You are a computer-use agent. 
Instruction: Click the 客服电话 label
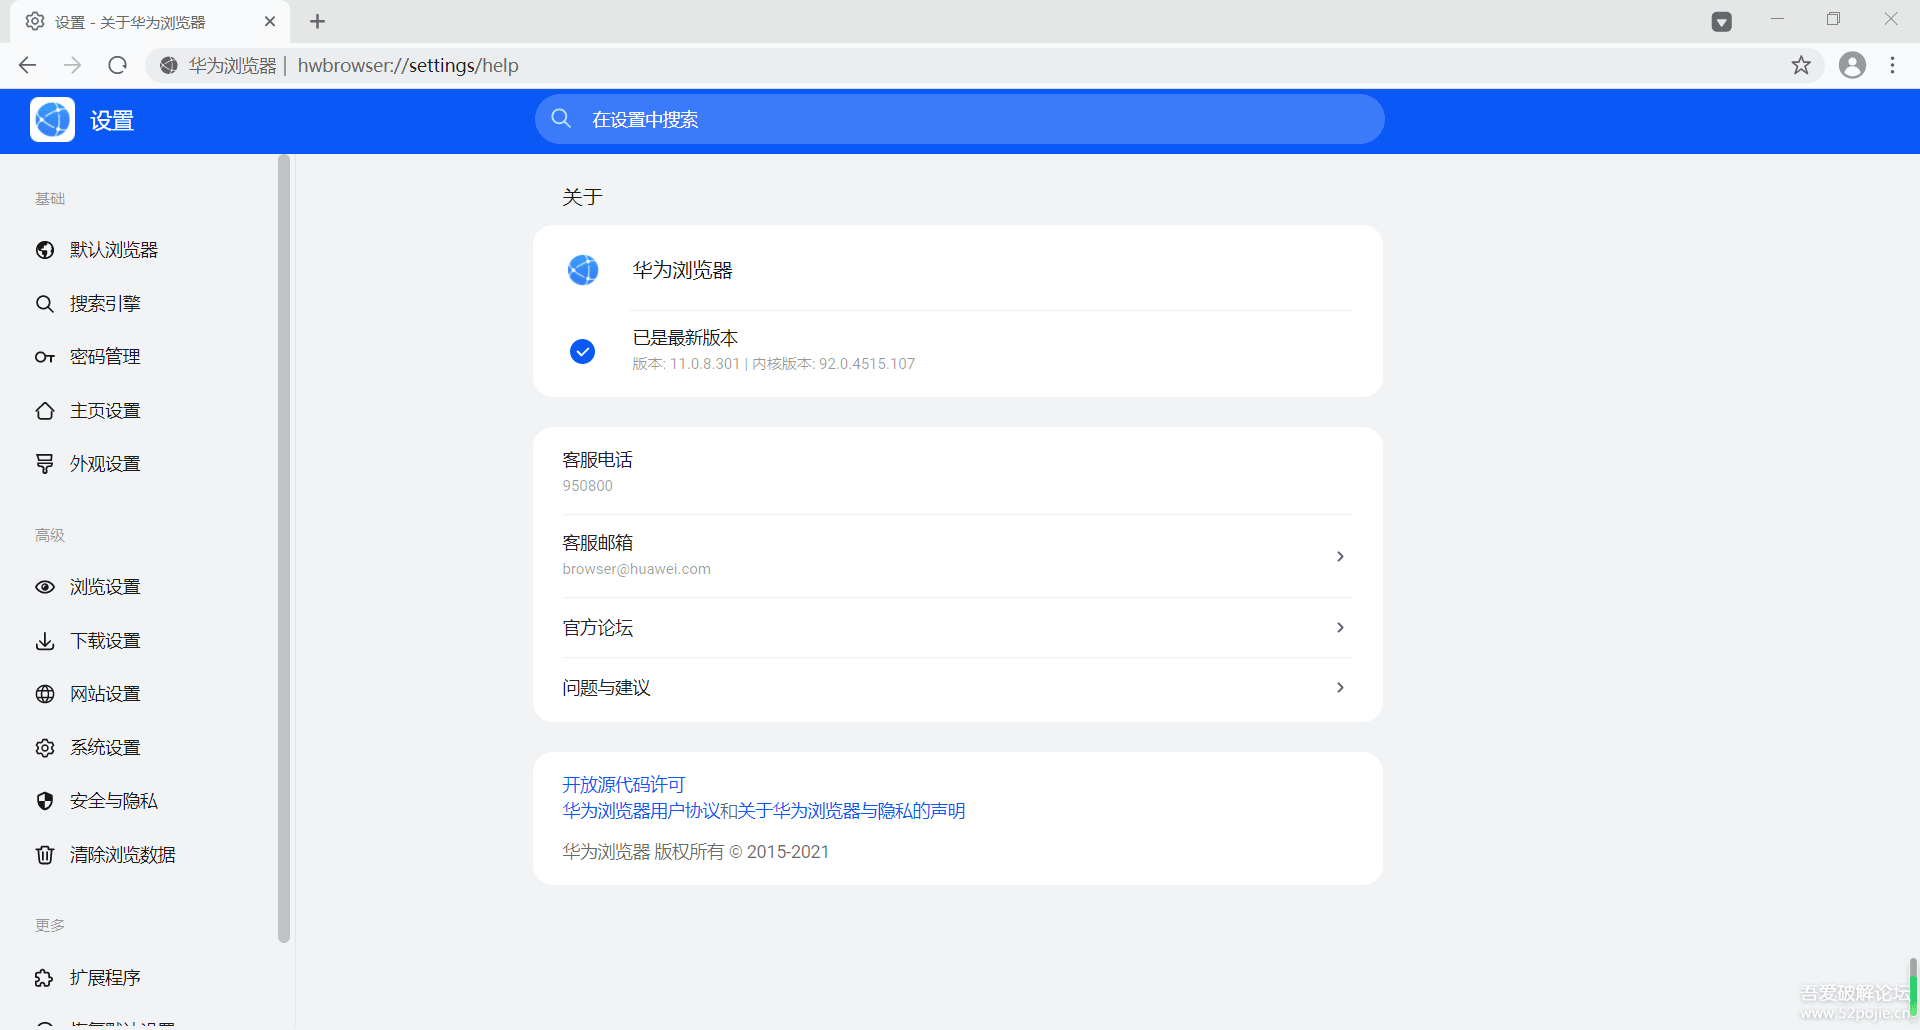tap(598, 460)
